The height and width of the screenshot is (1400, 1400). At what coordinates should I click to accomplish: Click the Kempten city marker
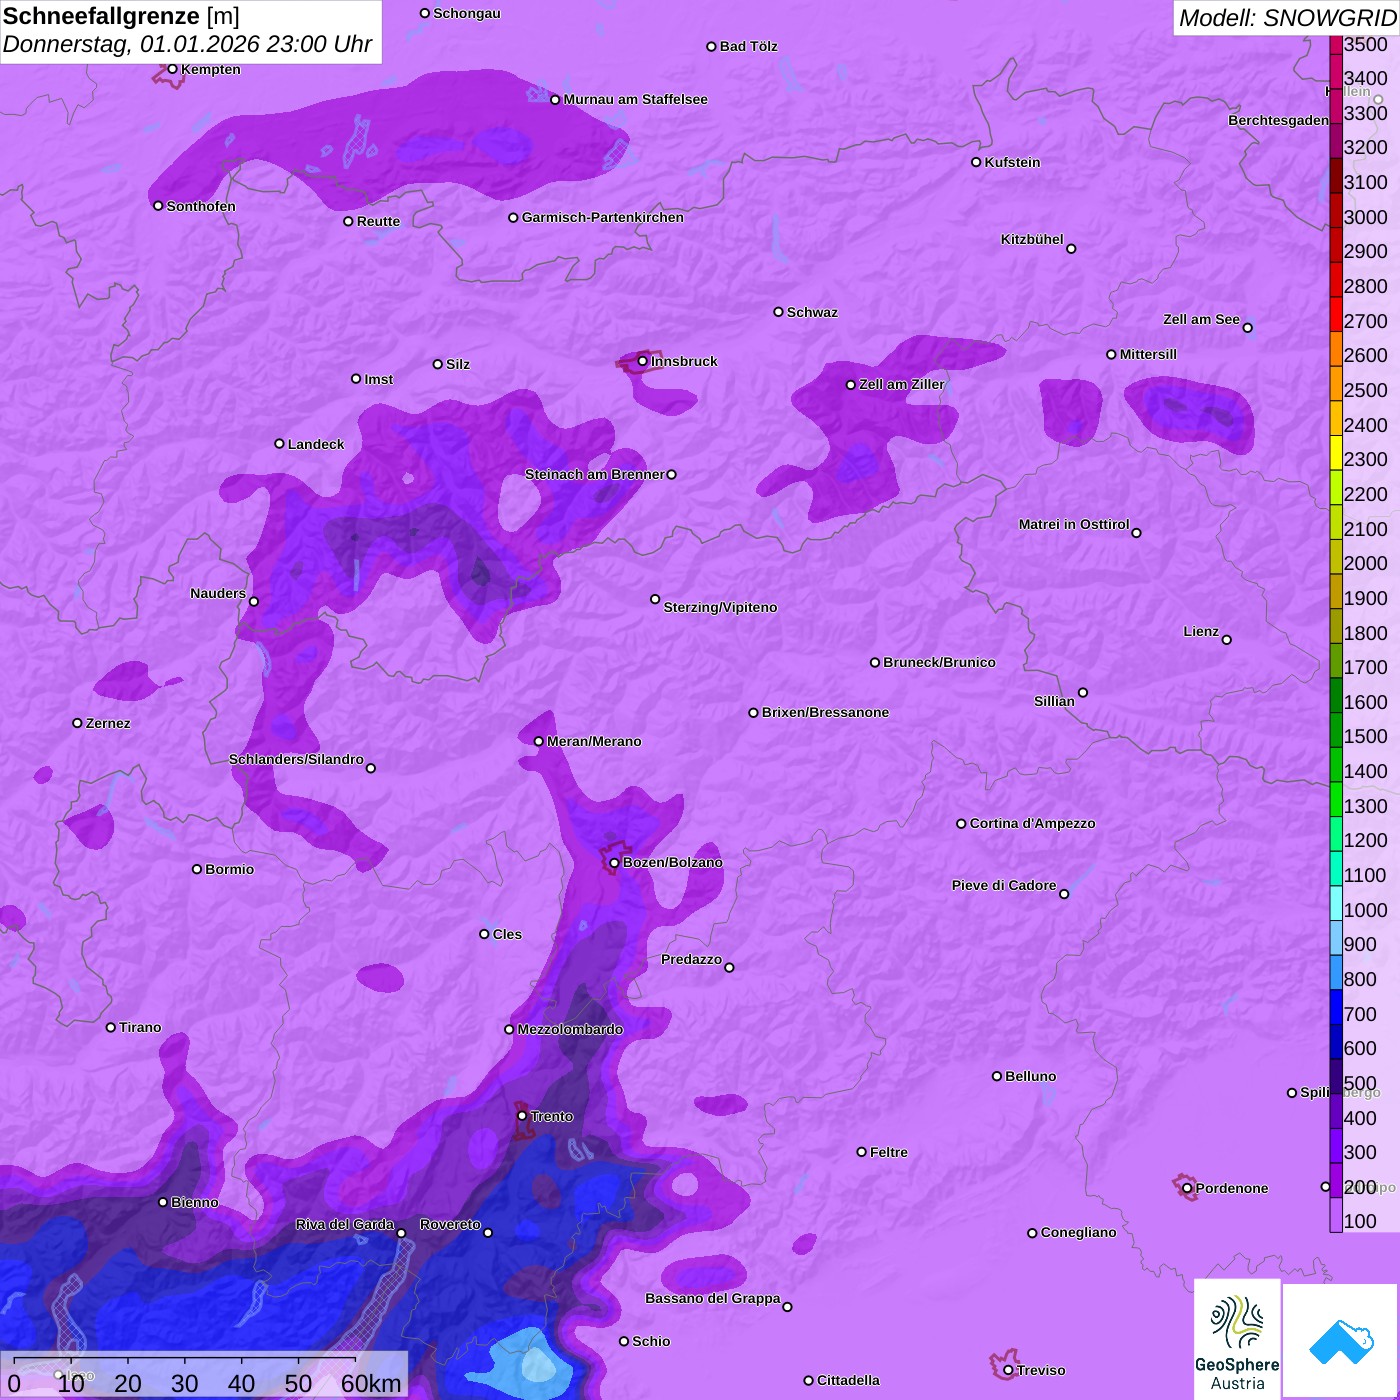(172, 69)
